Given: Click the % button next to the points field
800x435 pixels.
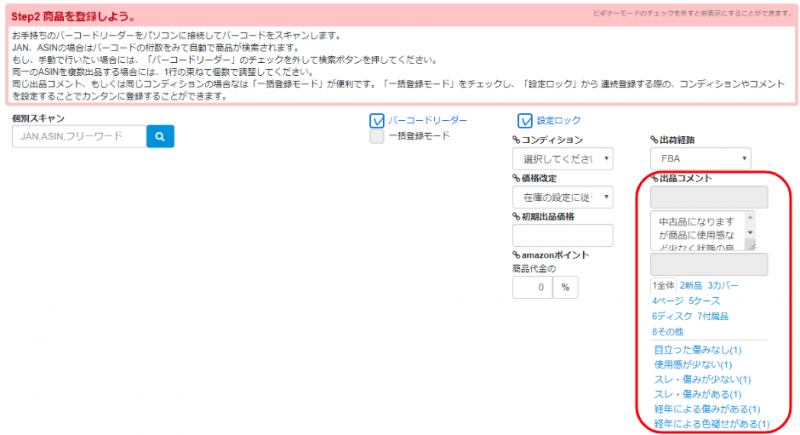Looking at the screenshot, I should click(x=565, y=287).
